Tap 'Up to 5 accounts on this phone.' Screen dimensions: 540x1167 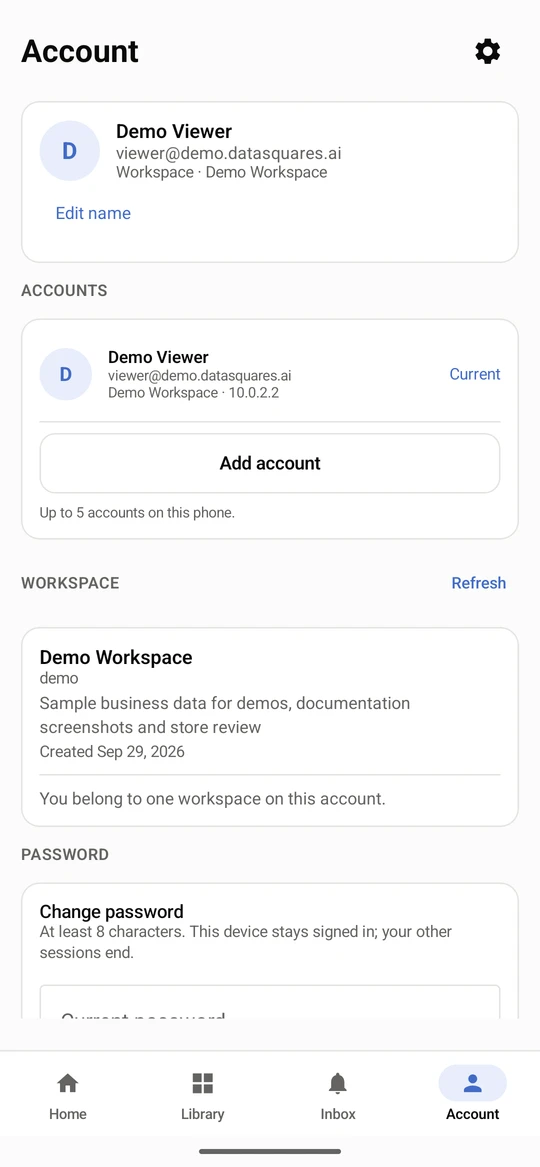137,512
